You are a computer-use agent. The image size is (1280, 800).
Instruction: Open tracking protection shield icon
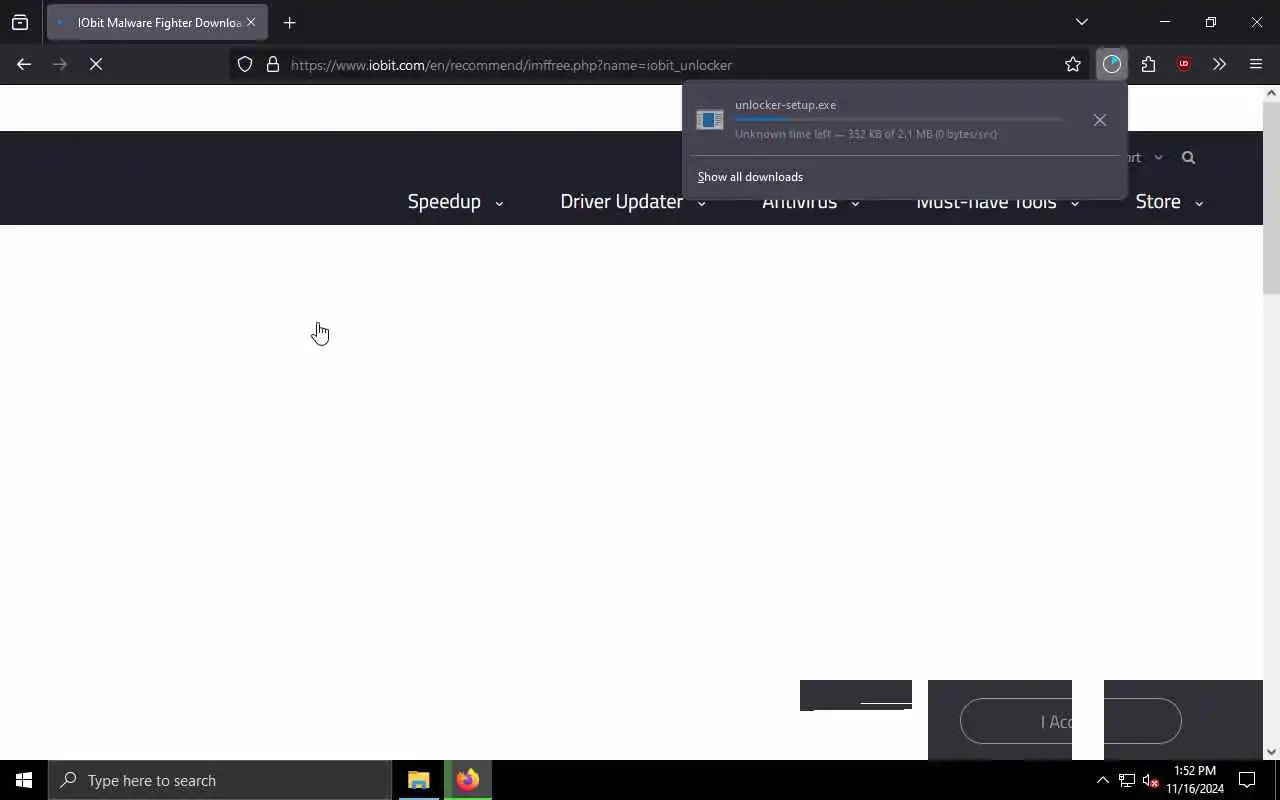[x=245, y=65]
